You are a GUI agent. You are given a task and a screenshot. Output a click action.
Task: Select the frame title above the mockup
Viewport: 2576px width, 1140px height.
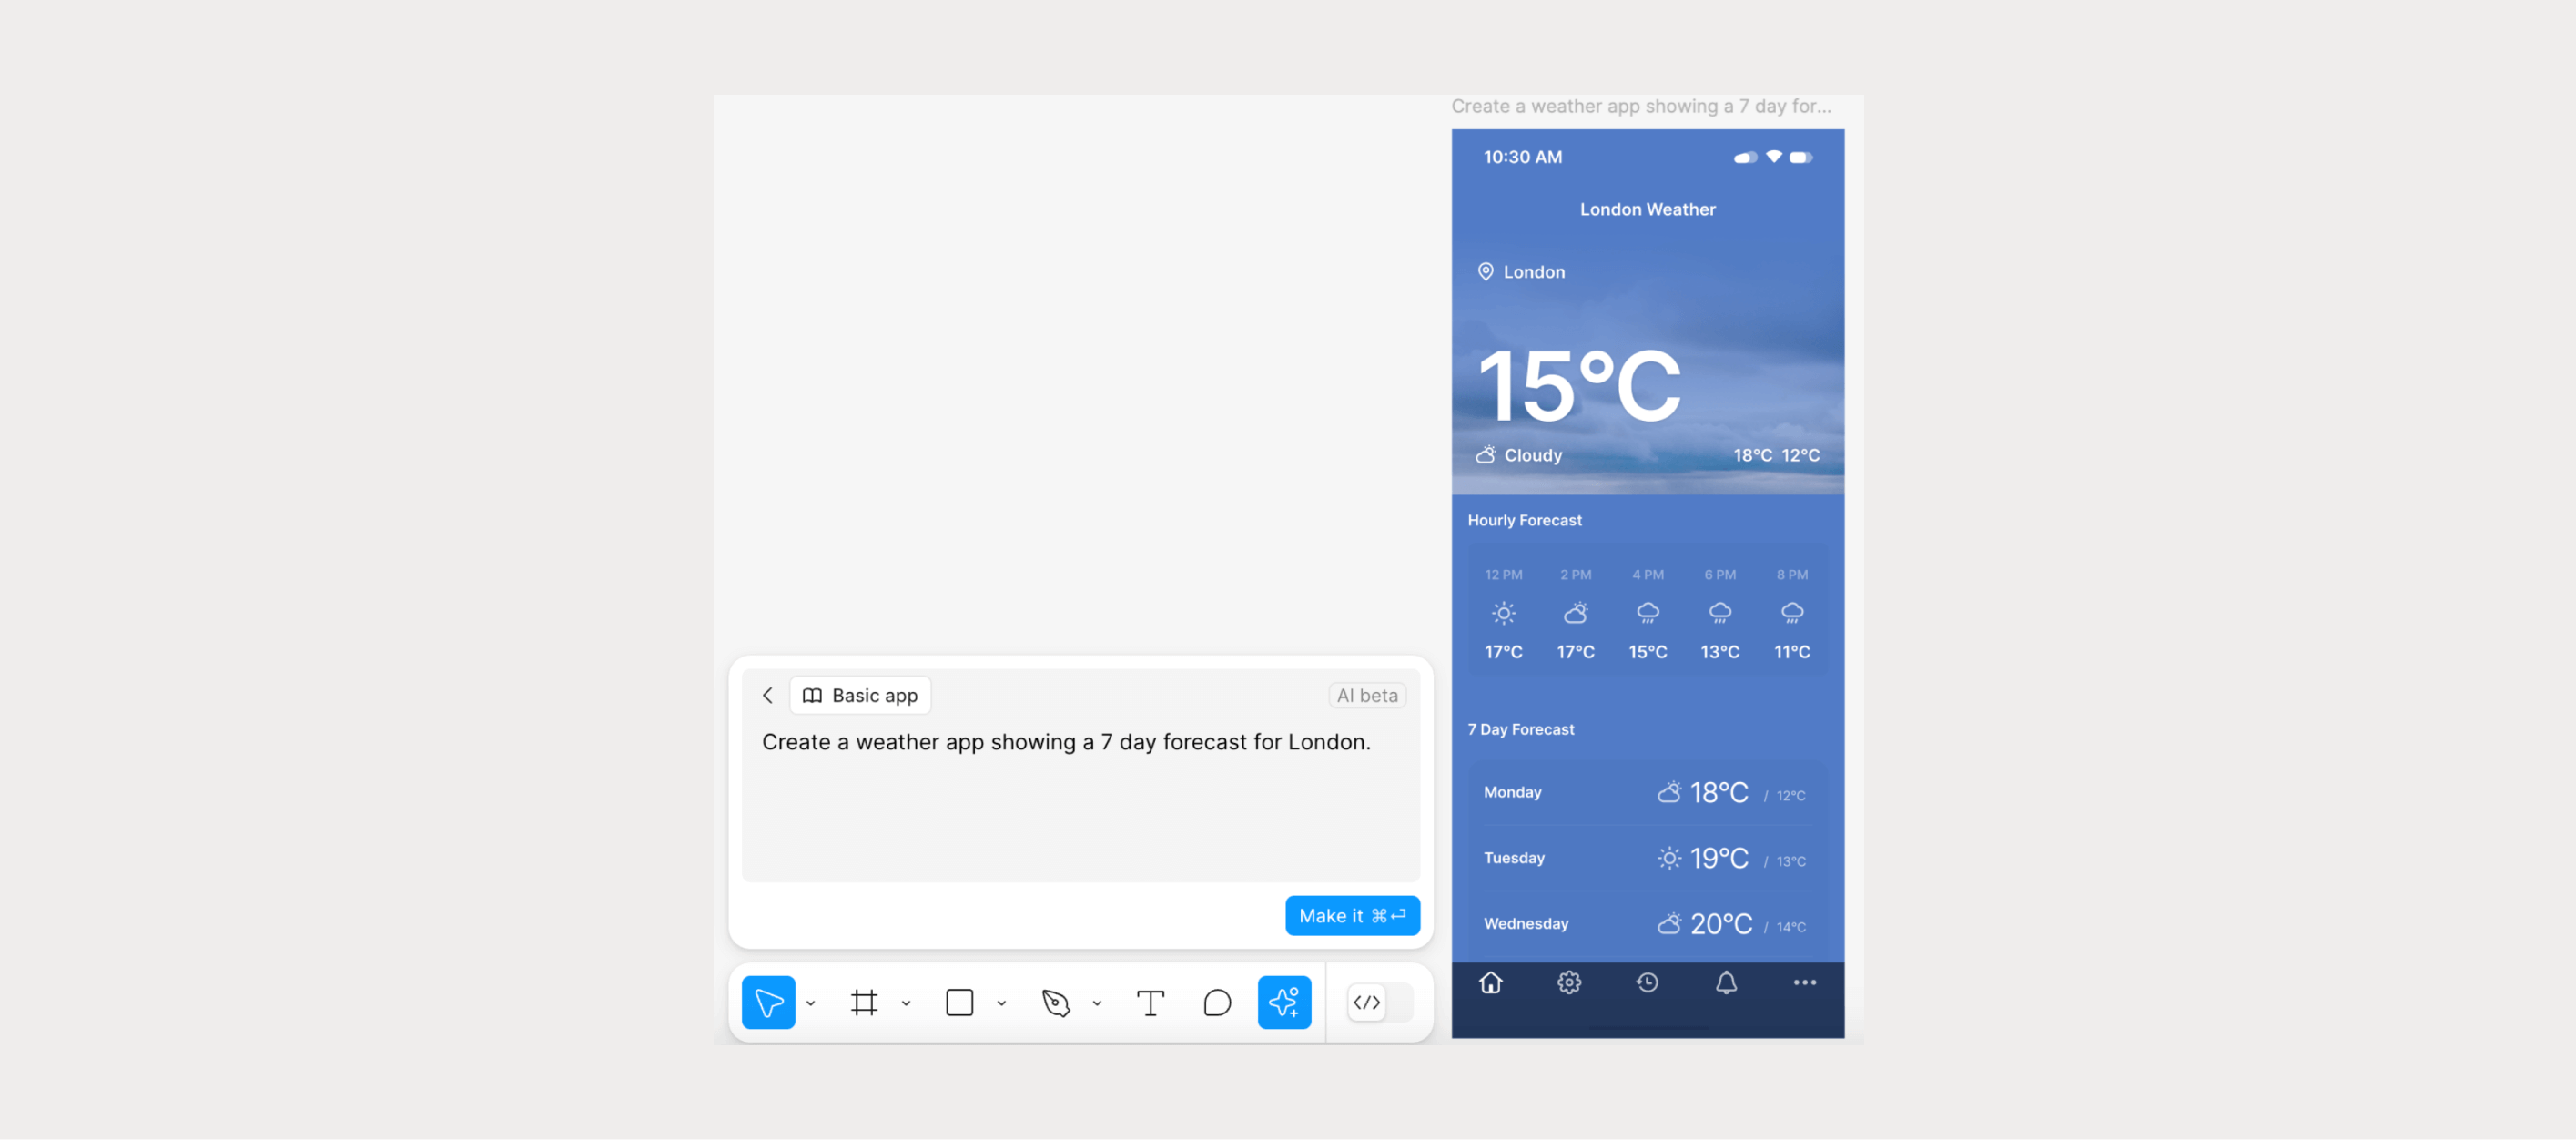[x=1641, y=106]
